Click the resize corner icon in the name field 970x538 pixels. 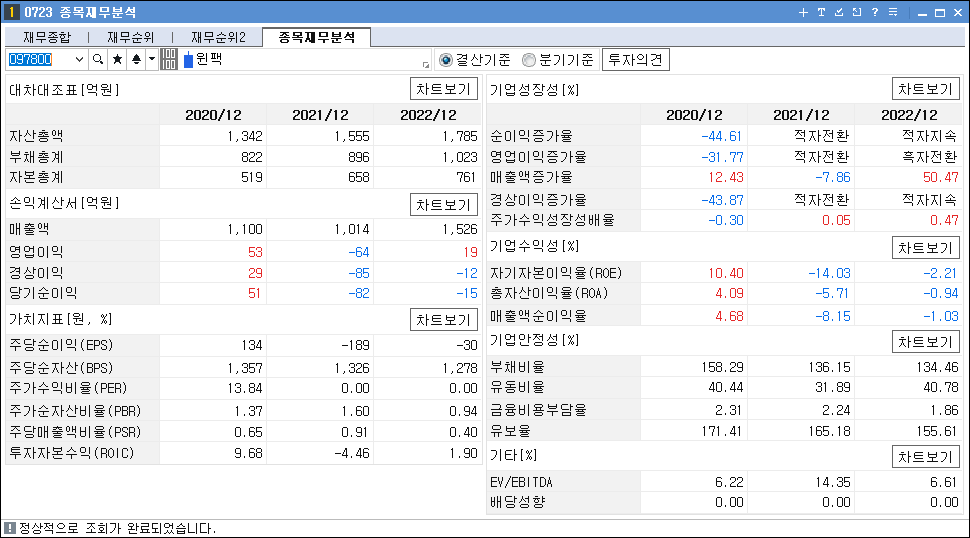click(426, 64)
